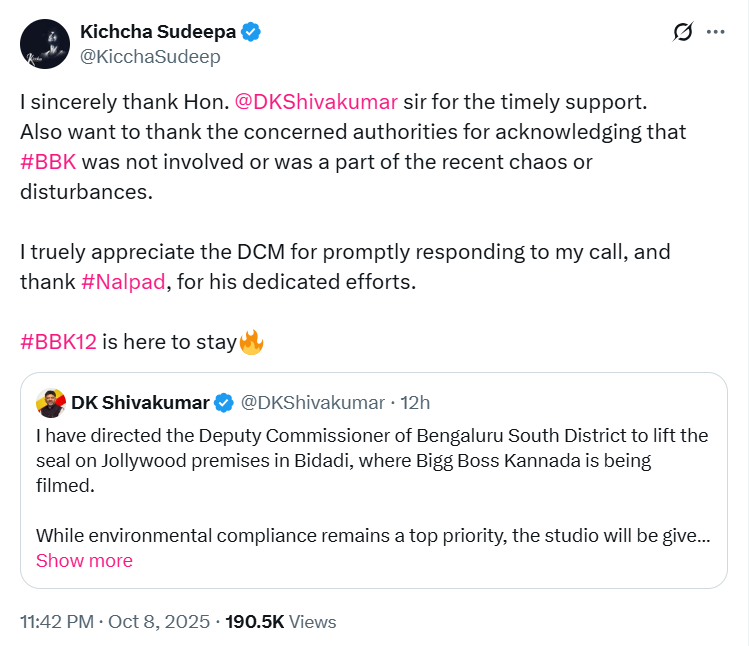
Task: Open the #BBK12 hashtag
Action: [58, 342]
